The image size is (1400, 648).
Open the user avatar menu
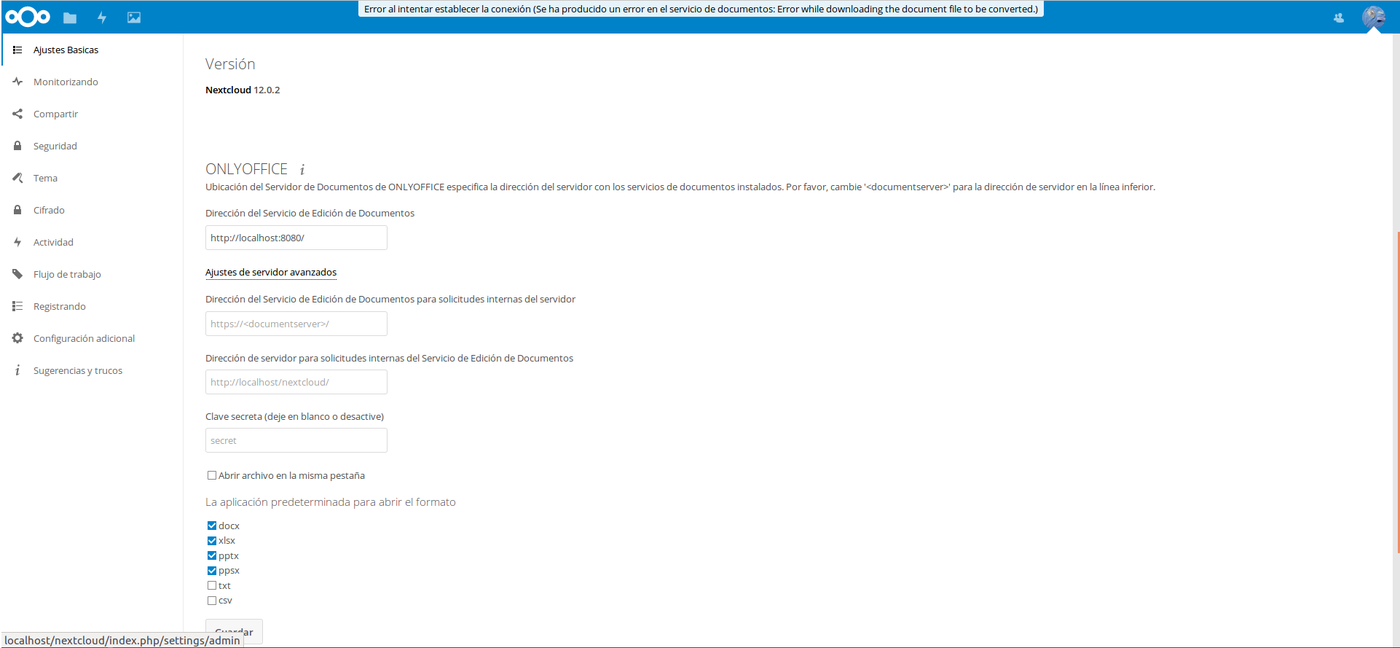point(1373,18)
